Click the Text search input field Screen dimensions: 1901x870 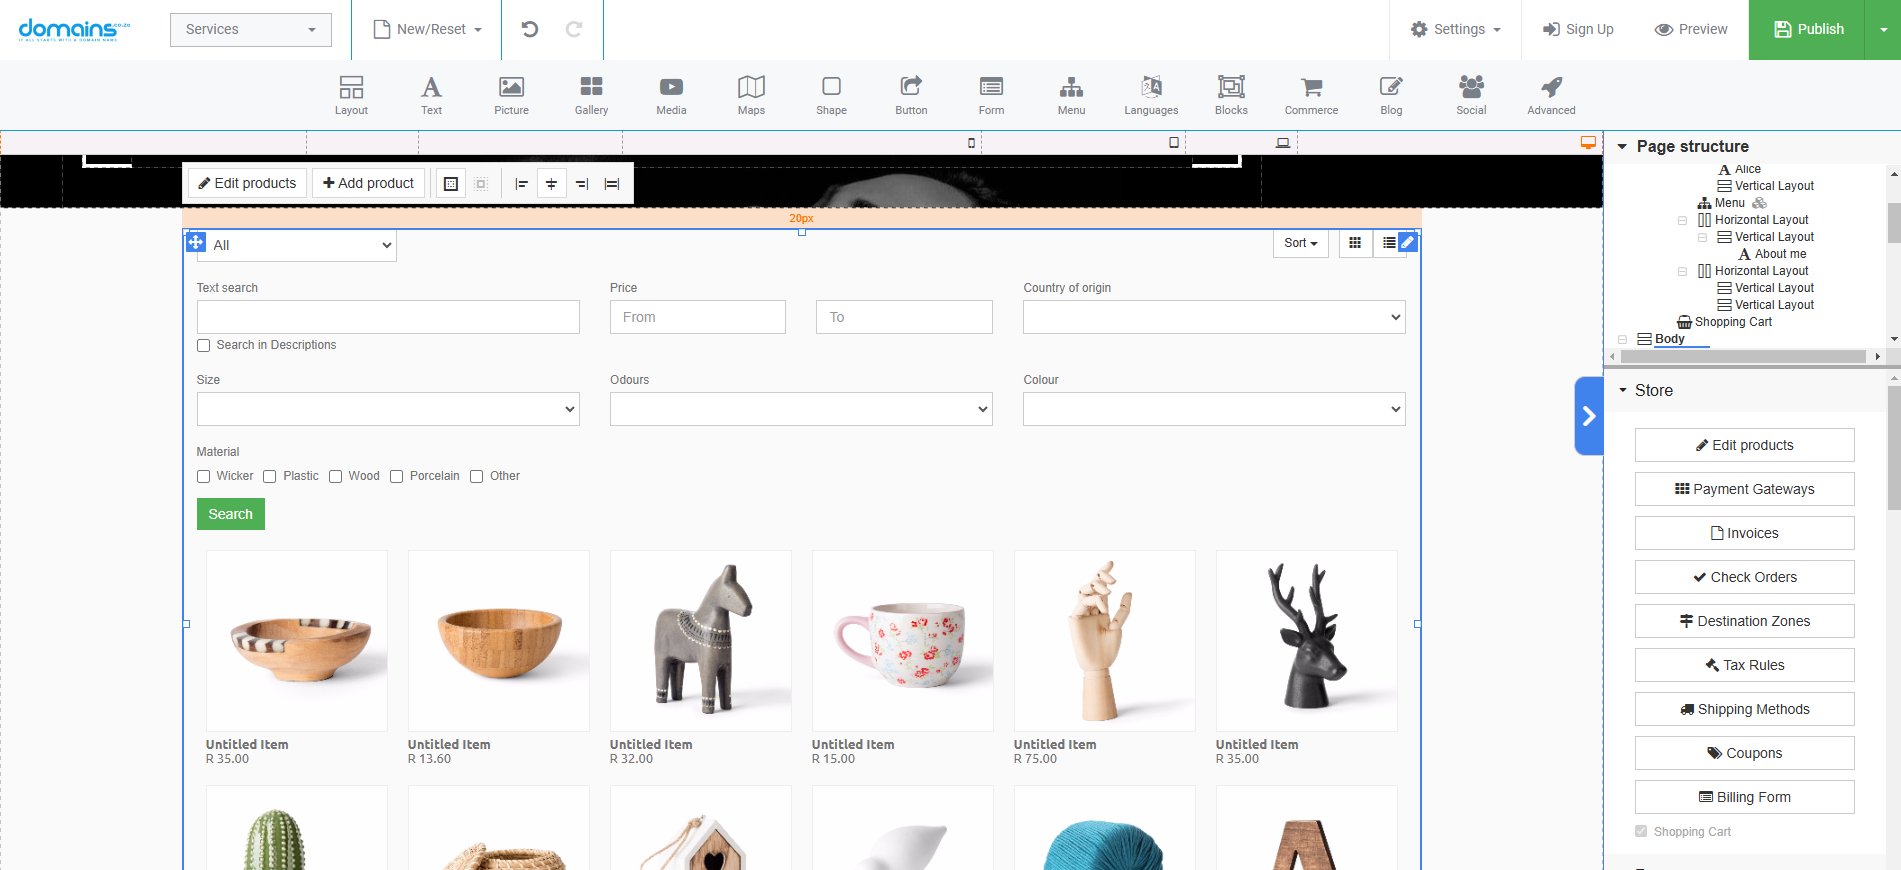[x=388, y=317]
